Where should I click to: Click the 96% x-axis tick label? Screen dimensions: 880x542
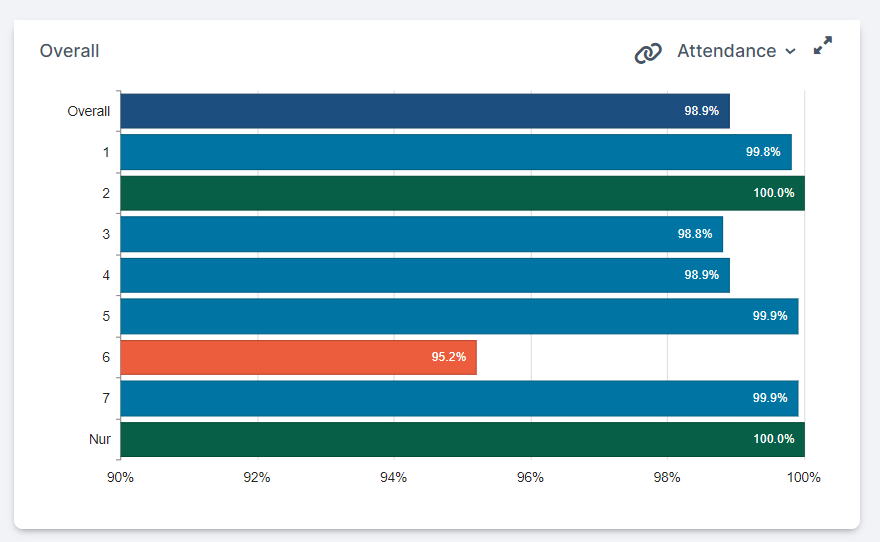[530, 477]
